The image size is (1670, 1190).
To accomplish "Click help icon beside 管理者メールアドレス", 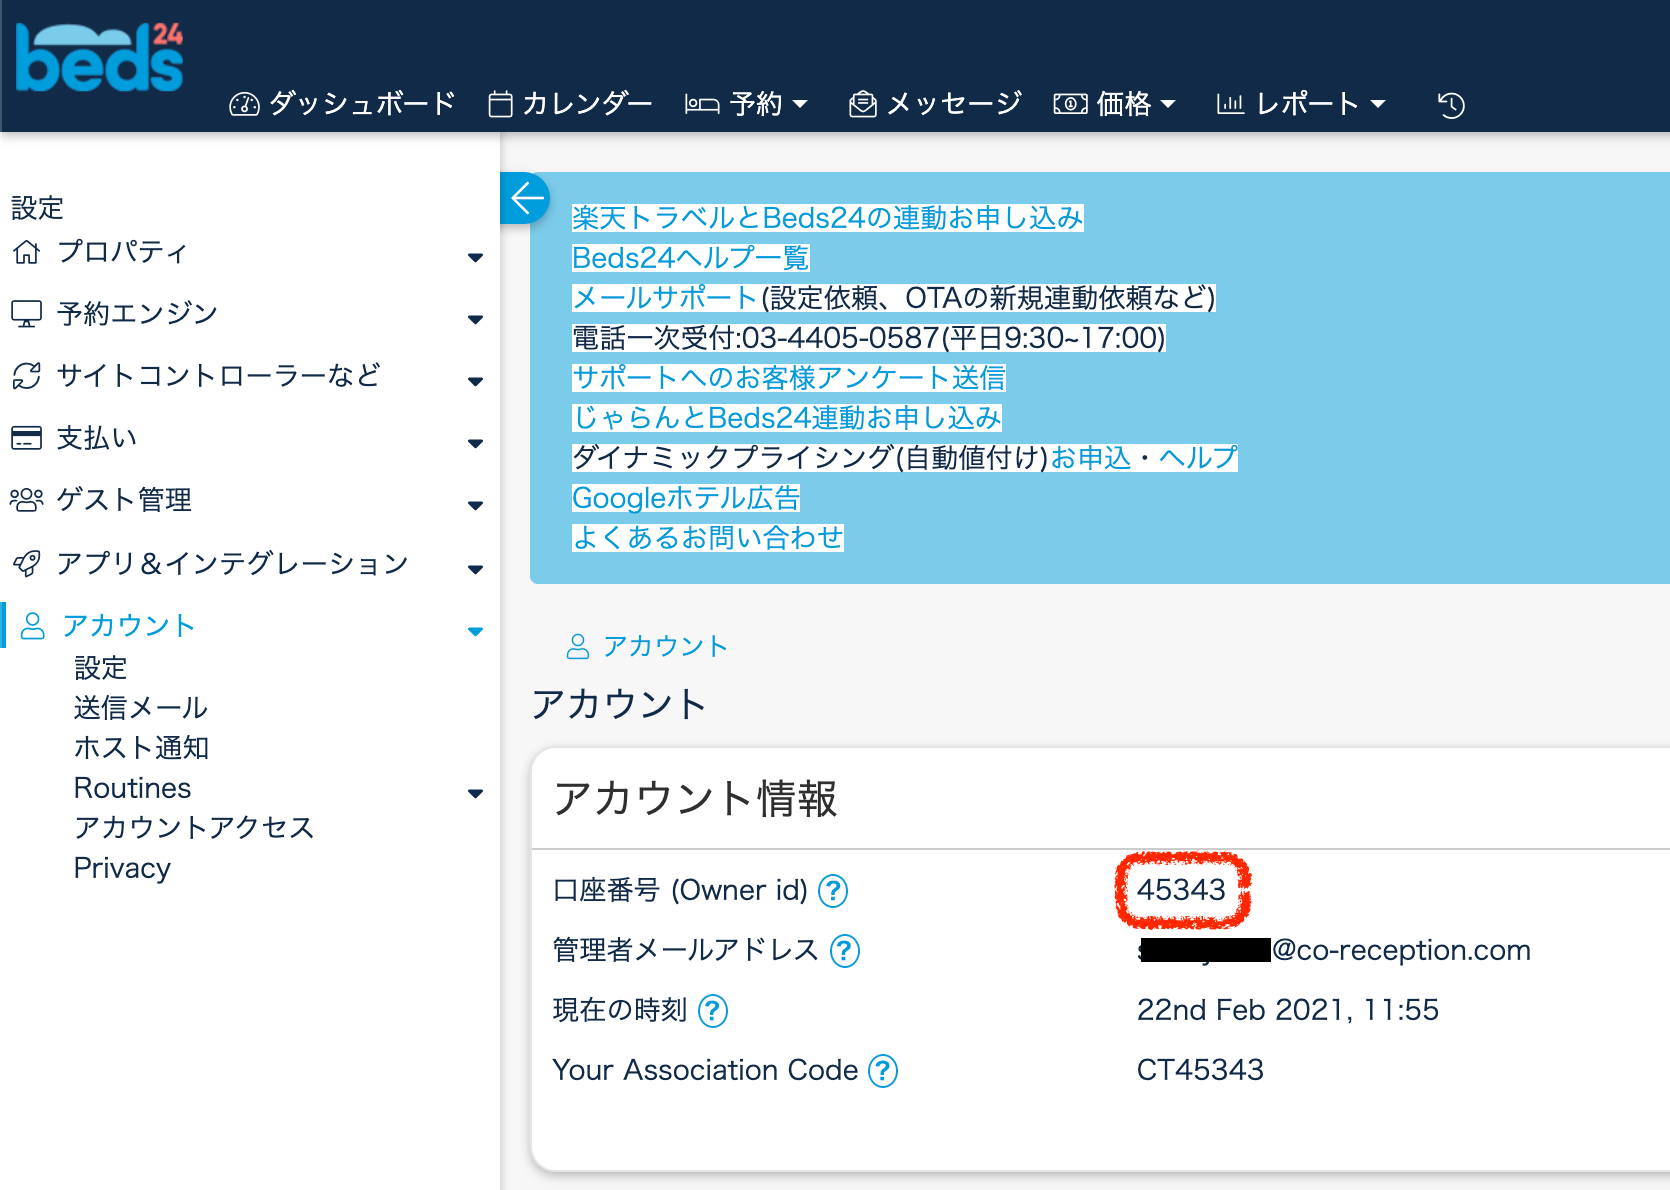I will 845,950.
